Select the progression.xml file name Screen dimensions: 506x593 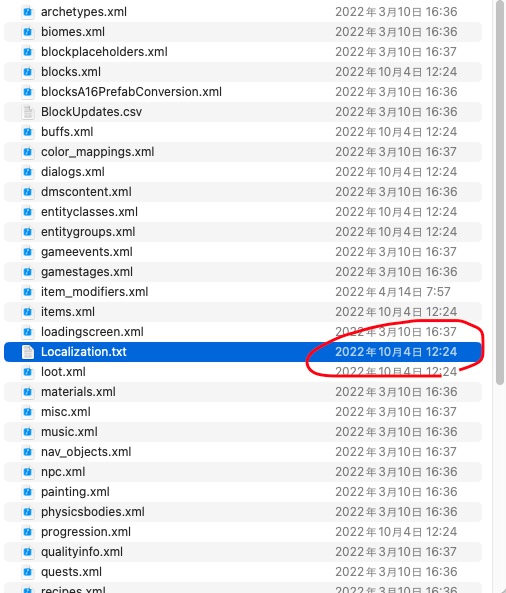click(86, 532)
